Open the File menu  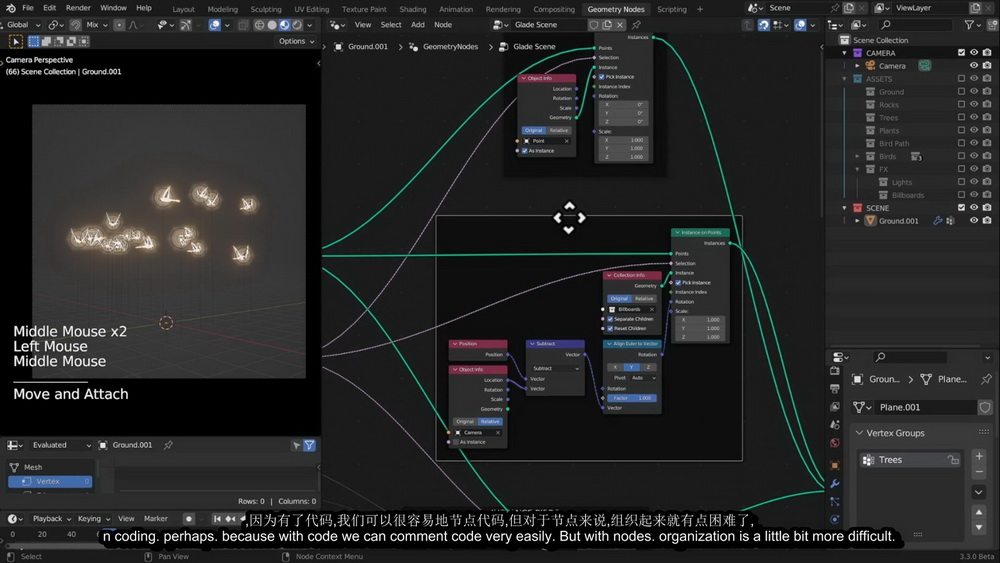point(28,8)
